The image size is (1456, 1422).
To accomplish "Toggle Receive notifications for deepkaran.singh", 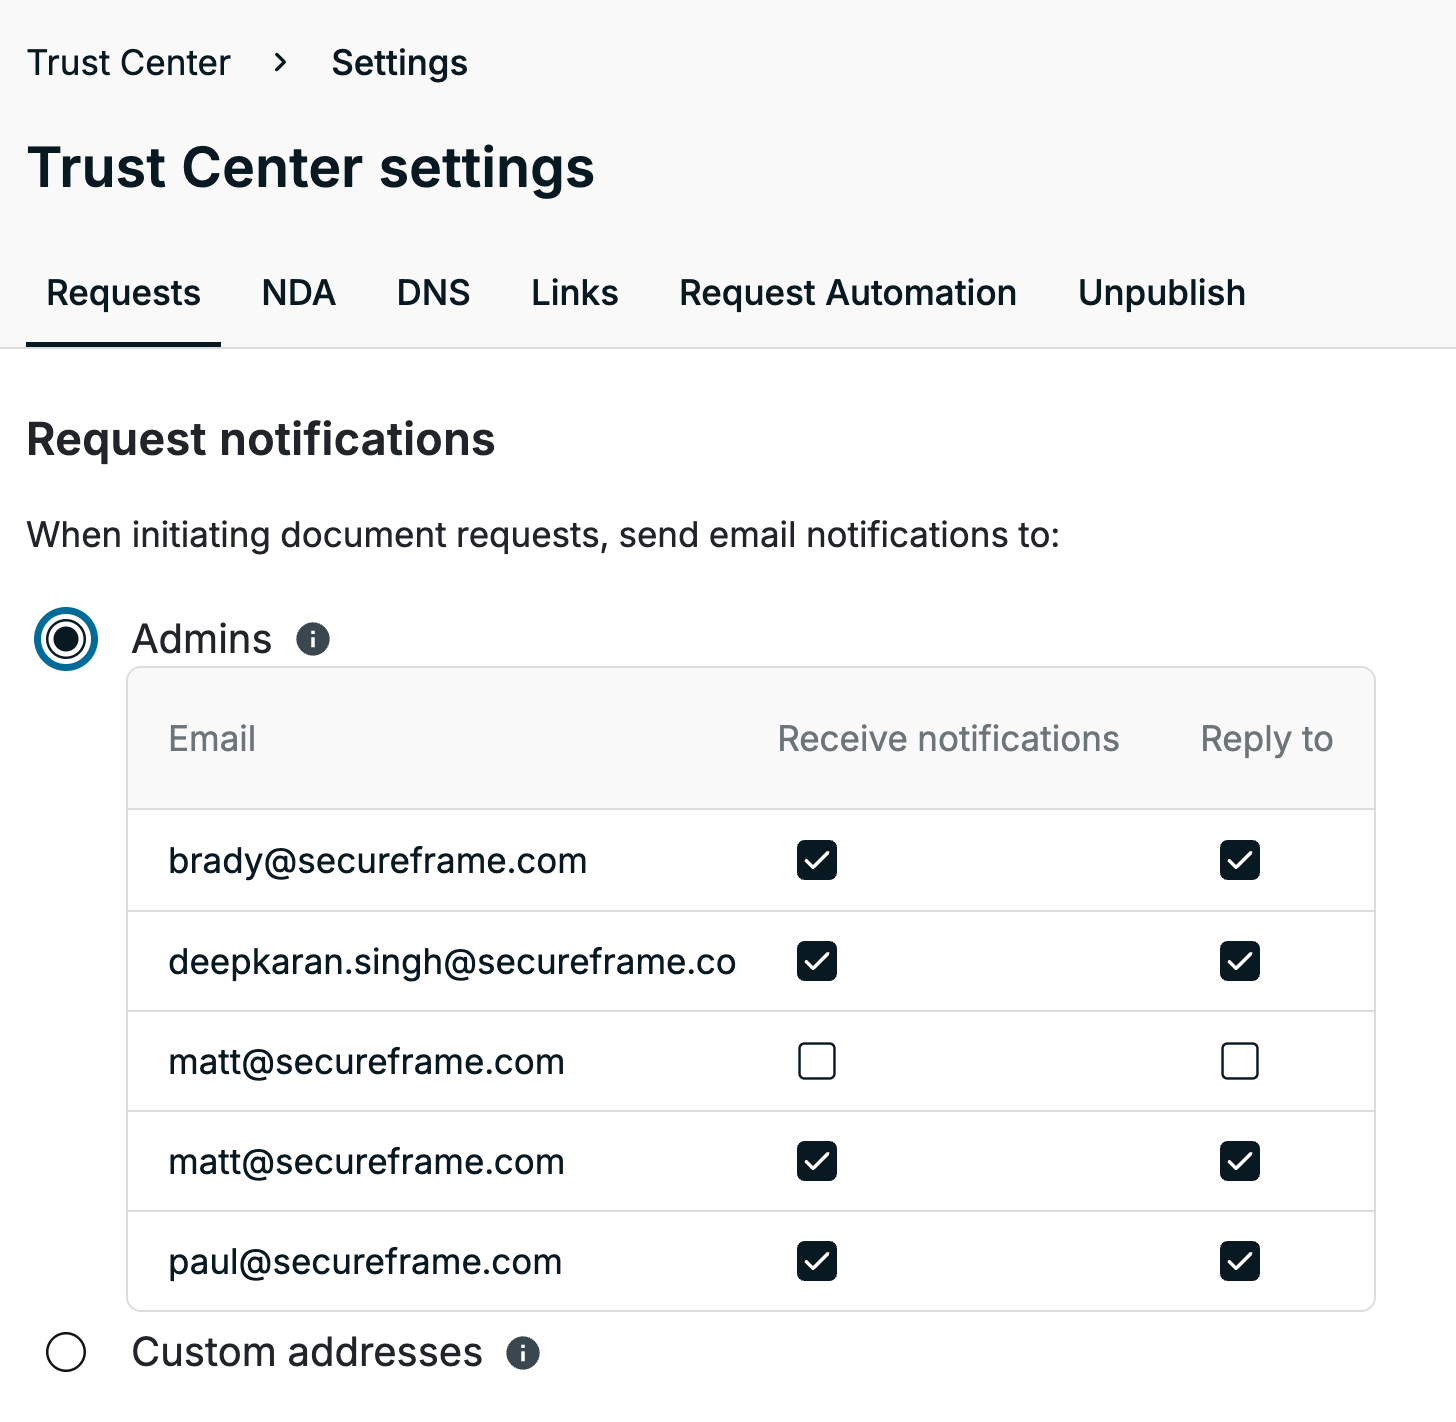I will click(817, 961).
